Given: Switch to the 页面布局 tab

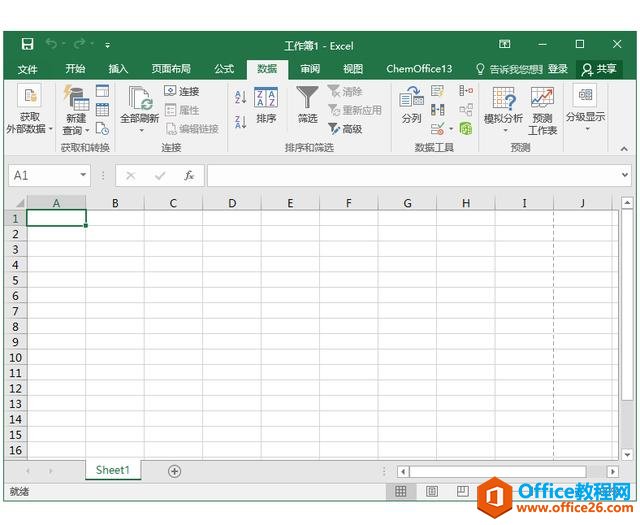Looking at the screenshot, I should click(x=171, y=69).
